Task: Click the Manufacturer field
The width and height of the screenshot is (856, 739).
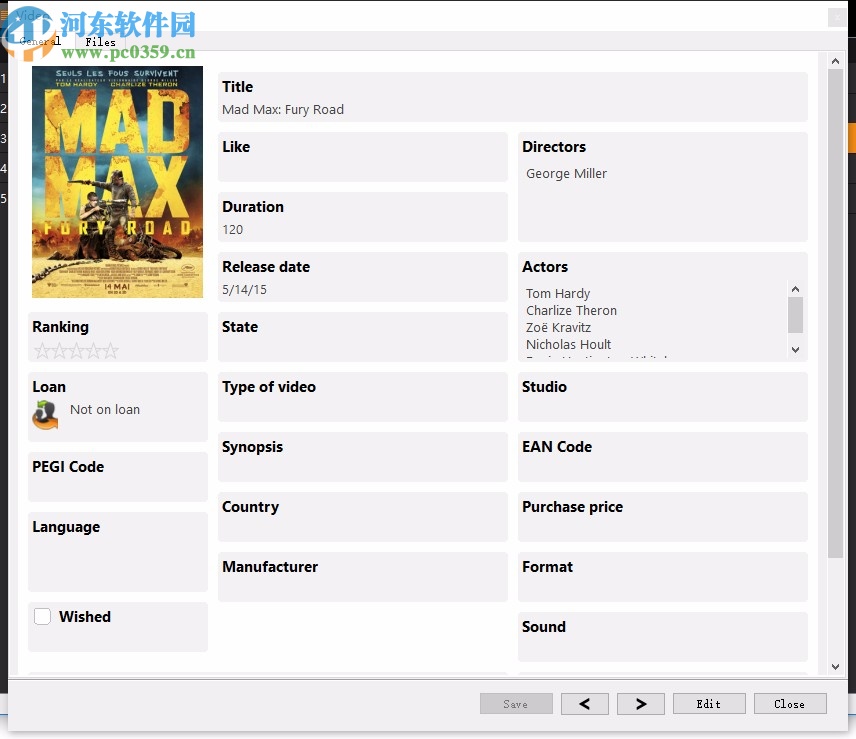Action: pos(362,577)
